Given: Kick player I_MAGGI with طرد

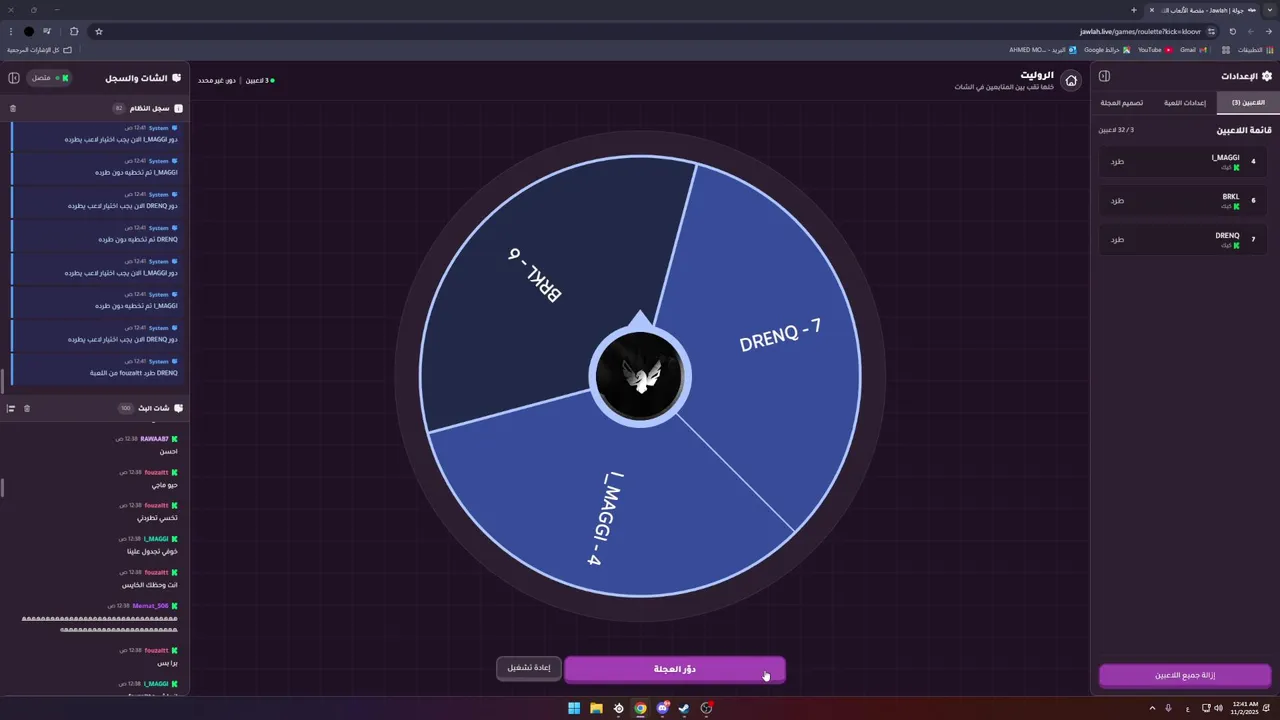Looking at the screenshot, I should click(x=1117, y=161).
